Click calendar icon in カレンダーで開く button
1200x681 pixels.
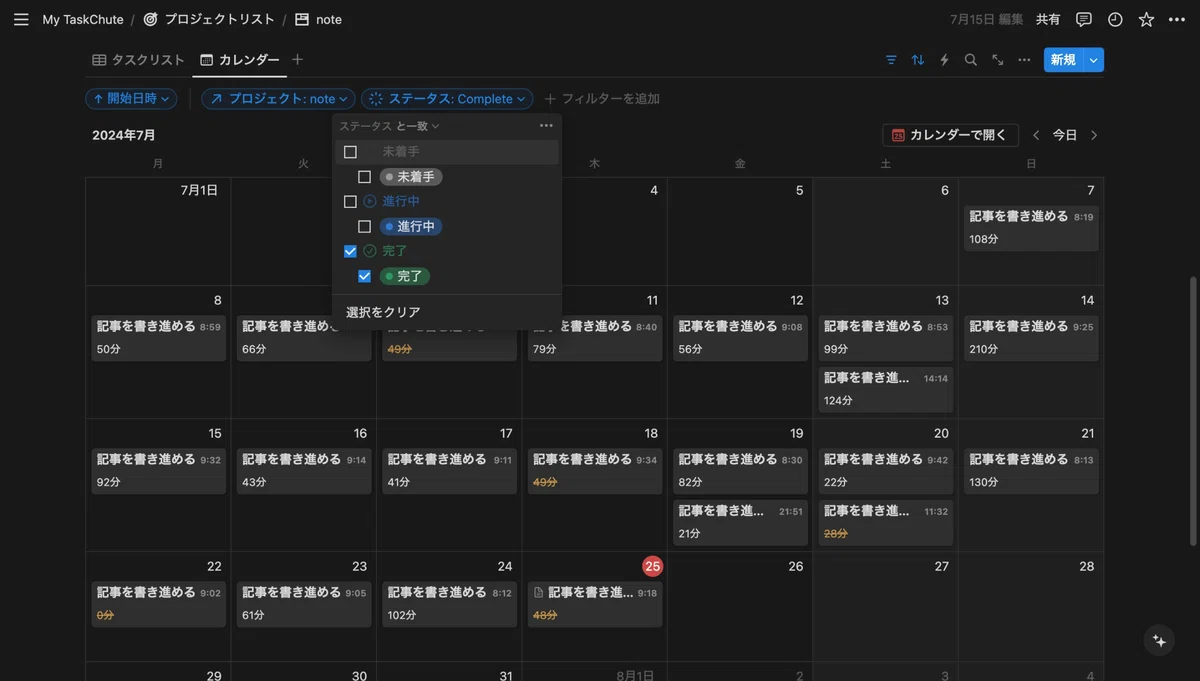[x=898, y=135]
